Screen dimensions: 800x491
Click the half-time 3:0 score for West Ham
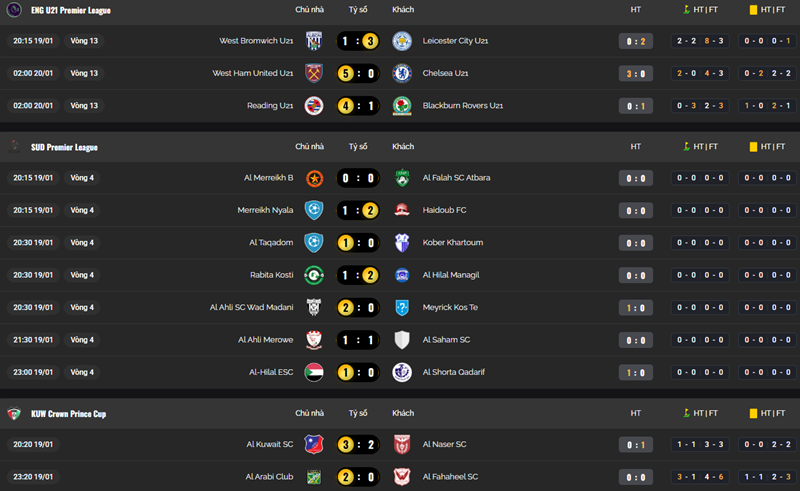(635, 73)
